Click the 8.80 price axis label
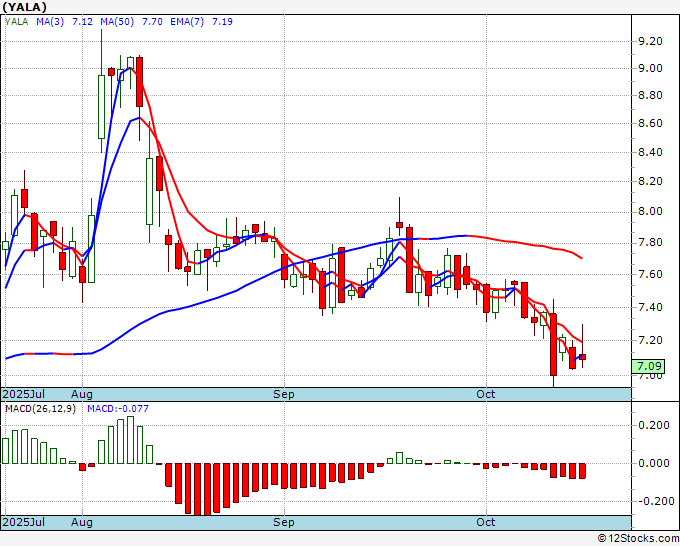 coord(650,95)
